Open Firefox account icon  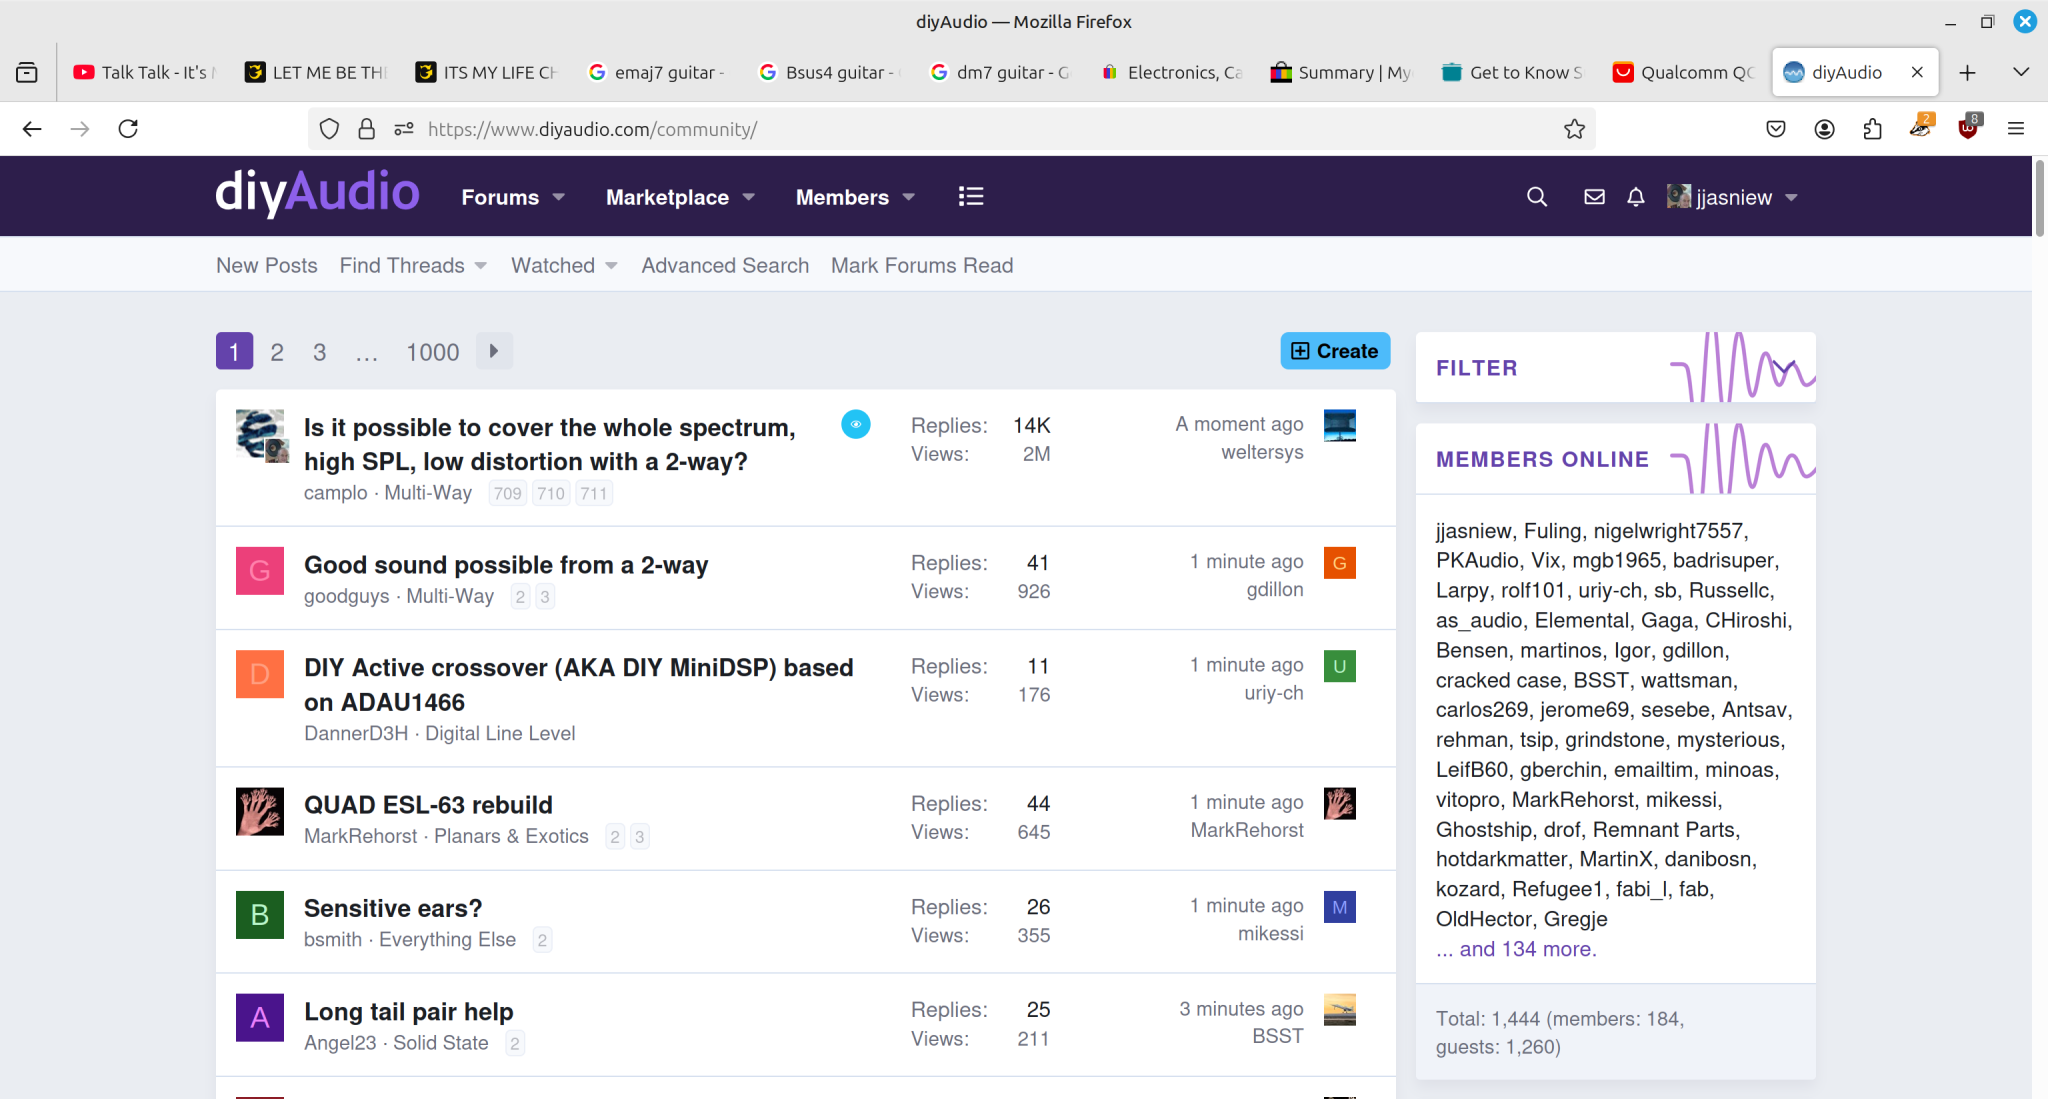click(1824, 129)
